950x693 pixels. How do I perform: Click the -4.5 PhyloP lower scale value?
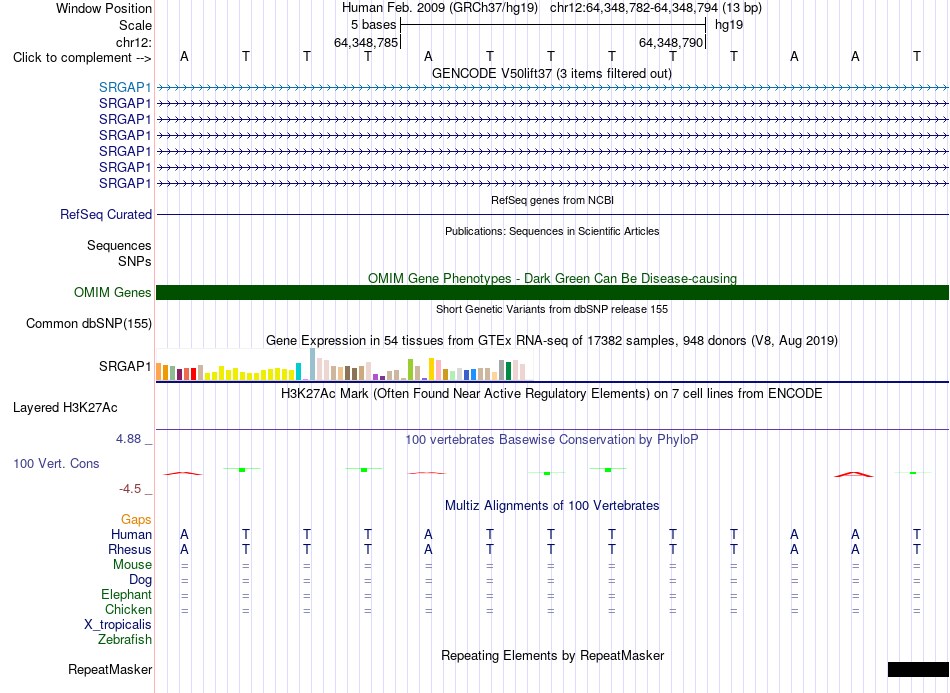130,489
